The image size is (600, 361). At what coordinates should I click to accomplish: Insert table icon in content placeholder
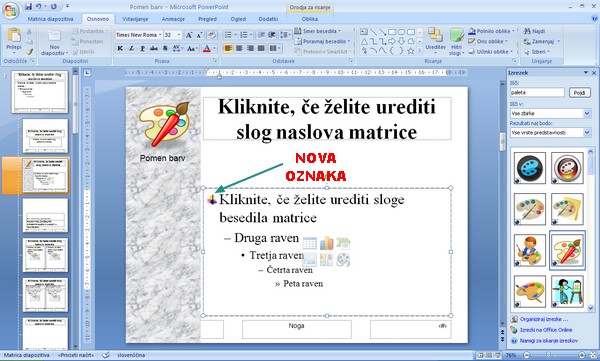click(x=309, y=243)
